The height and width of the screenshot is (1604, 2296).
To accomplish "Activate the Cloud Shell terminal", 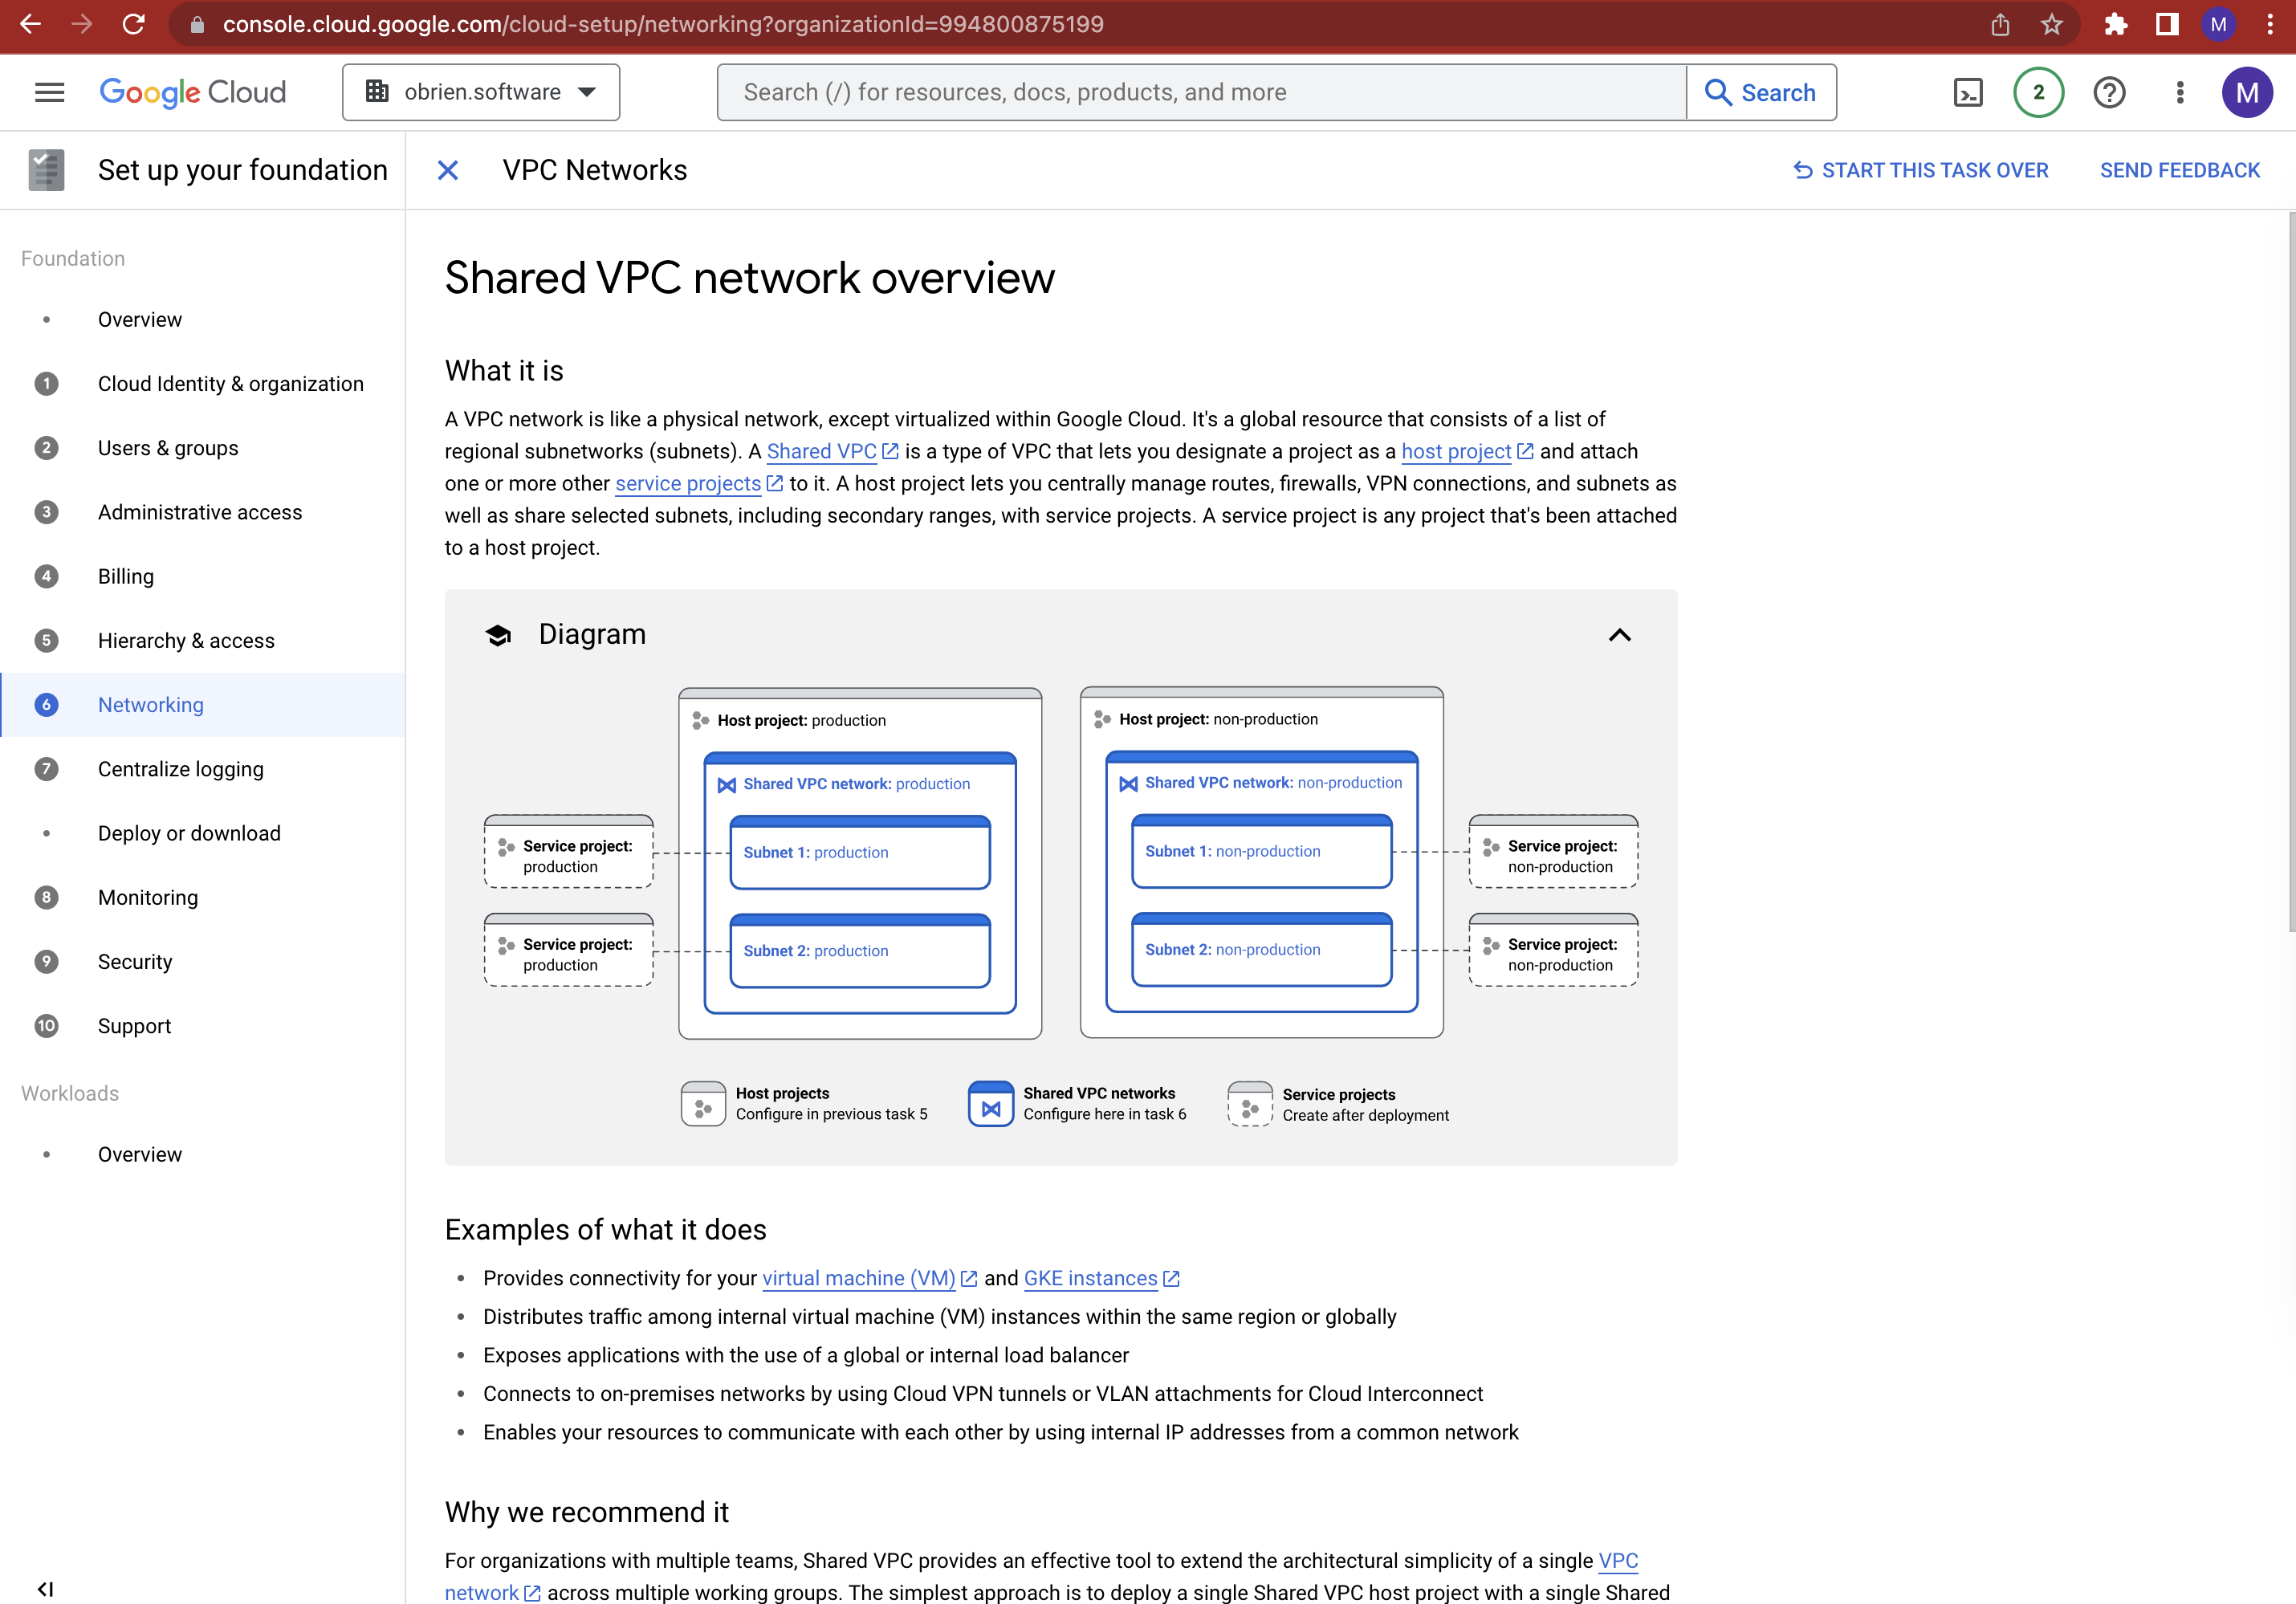I will point(1967,92).
